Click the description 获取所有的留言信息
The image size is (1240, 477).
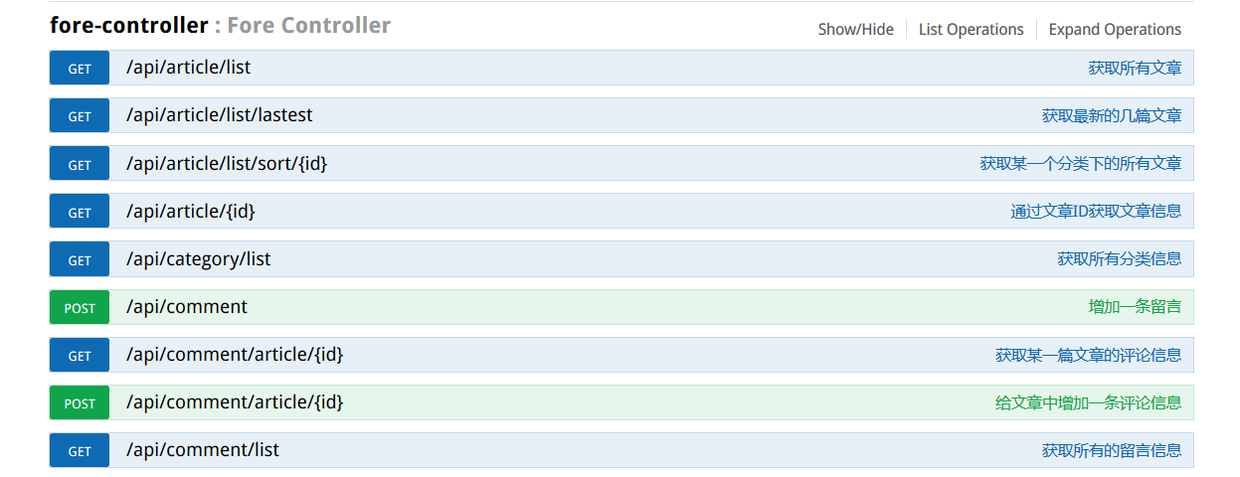(x=1111, y=450)
